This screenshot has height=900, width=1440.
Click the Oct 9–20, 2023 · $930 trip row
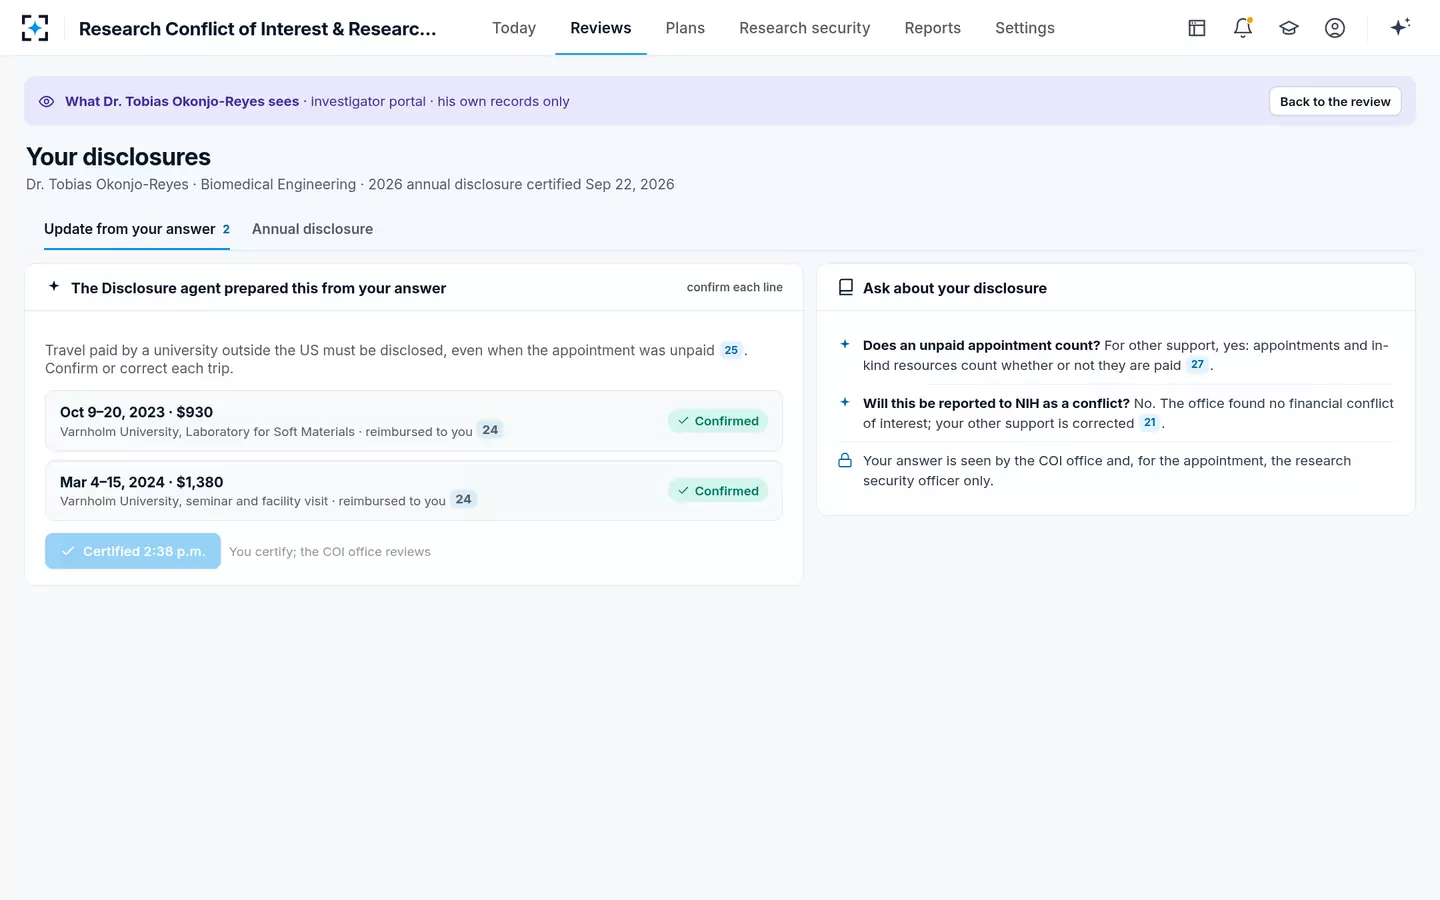(x=414, y=421)
